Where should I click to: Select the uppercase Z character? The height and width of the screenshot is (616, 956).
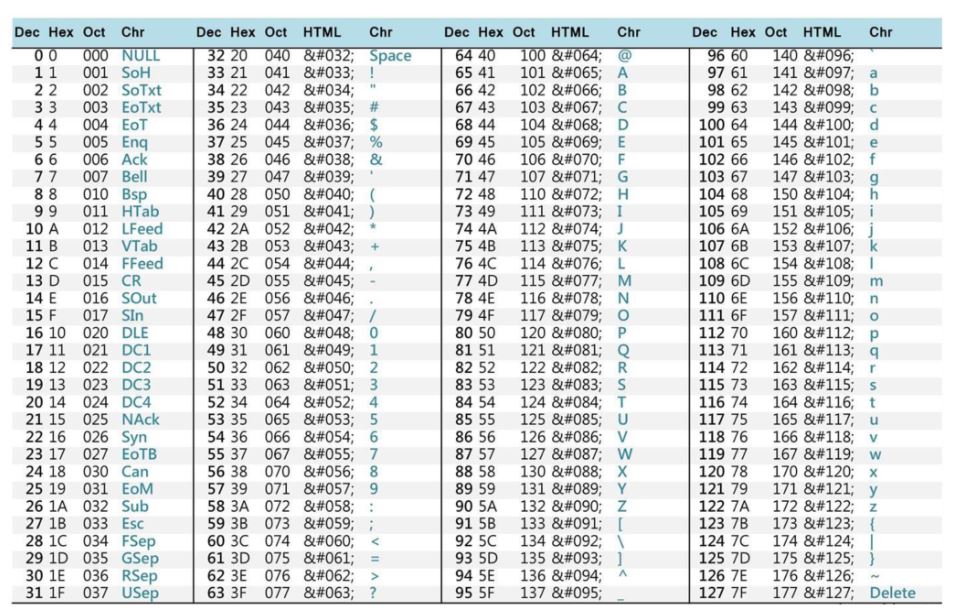[622, 506]
